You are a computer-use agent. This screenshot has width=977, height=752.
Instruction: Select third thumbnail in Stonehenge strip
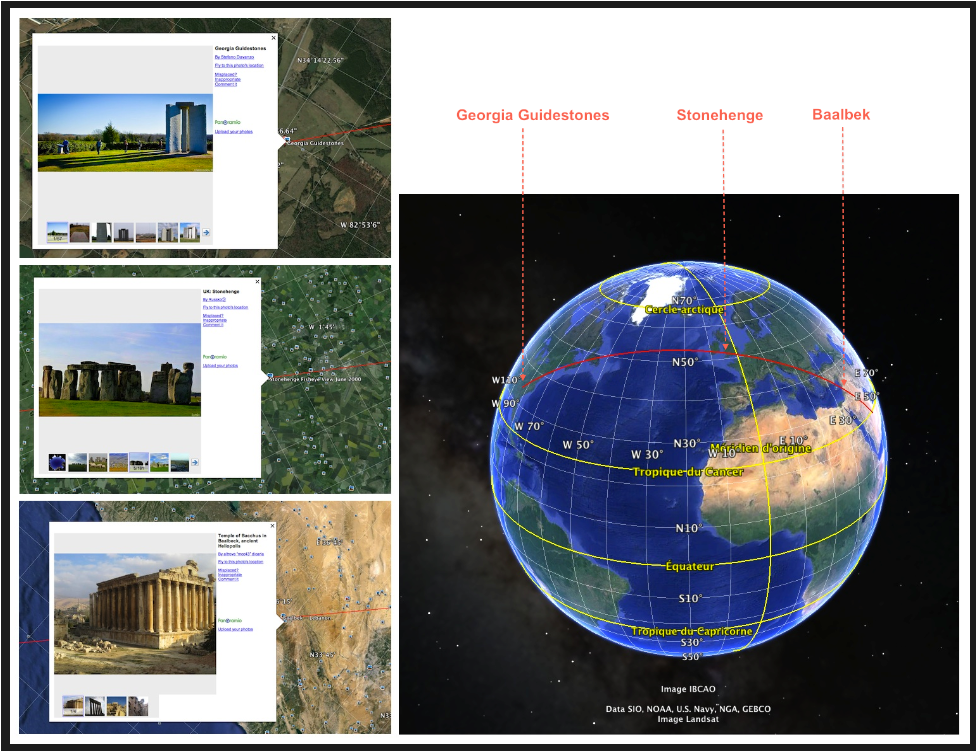(x=98, y=462)
